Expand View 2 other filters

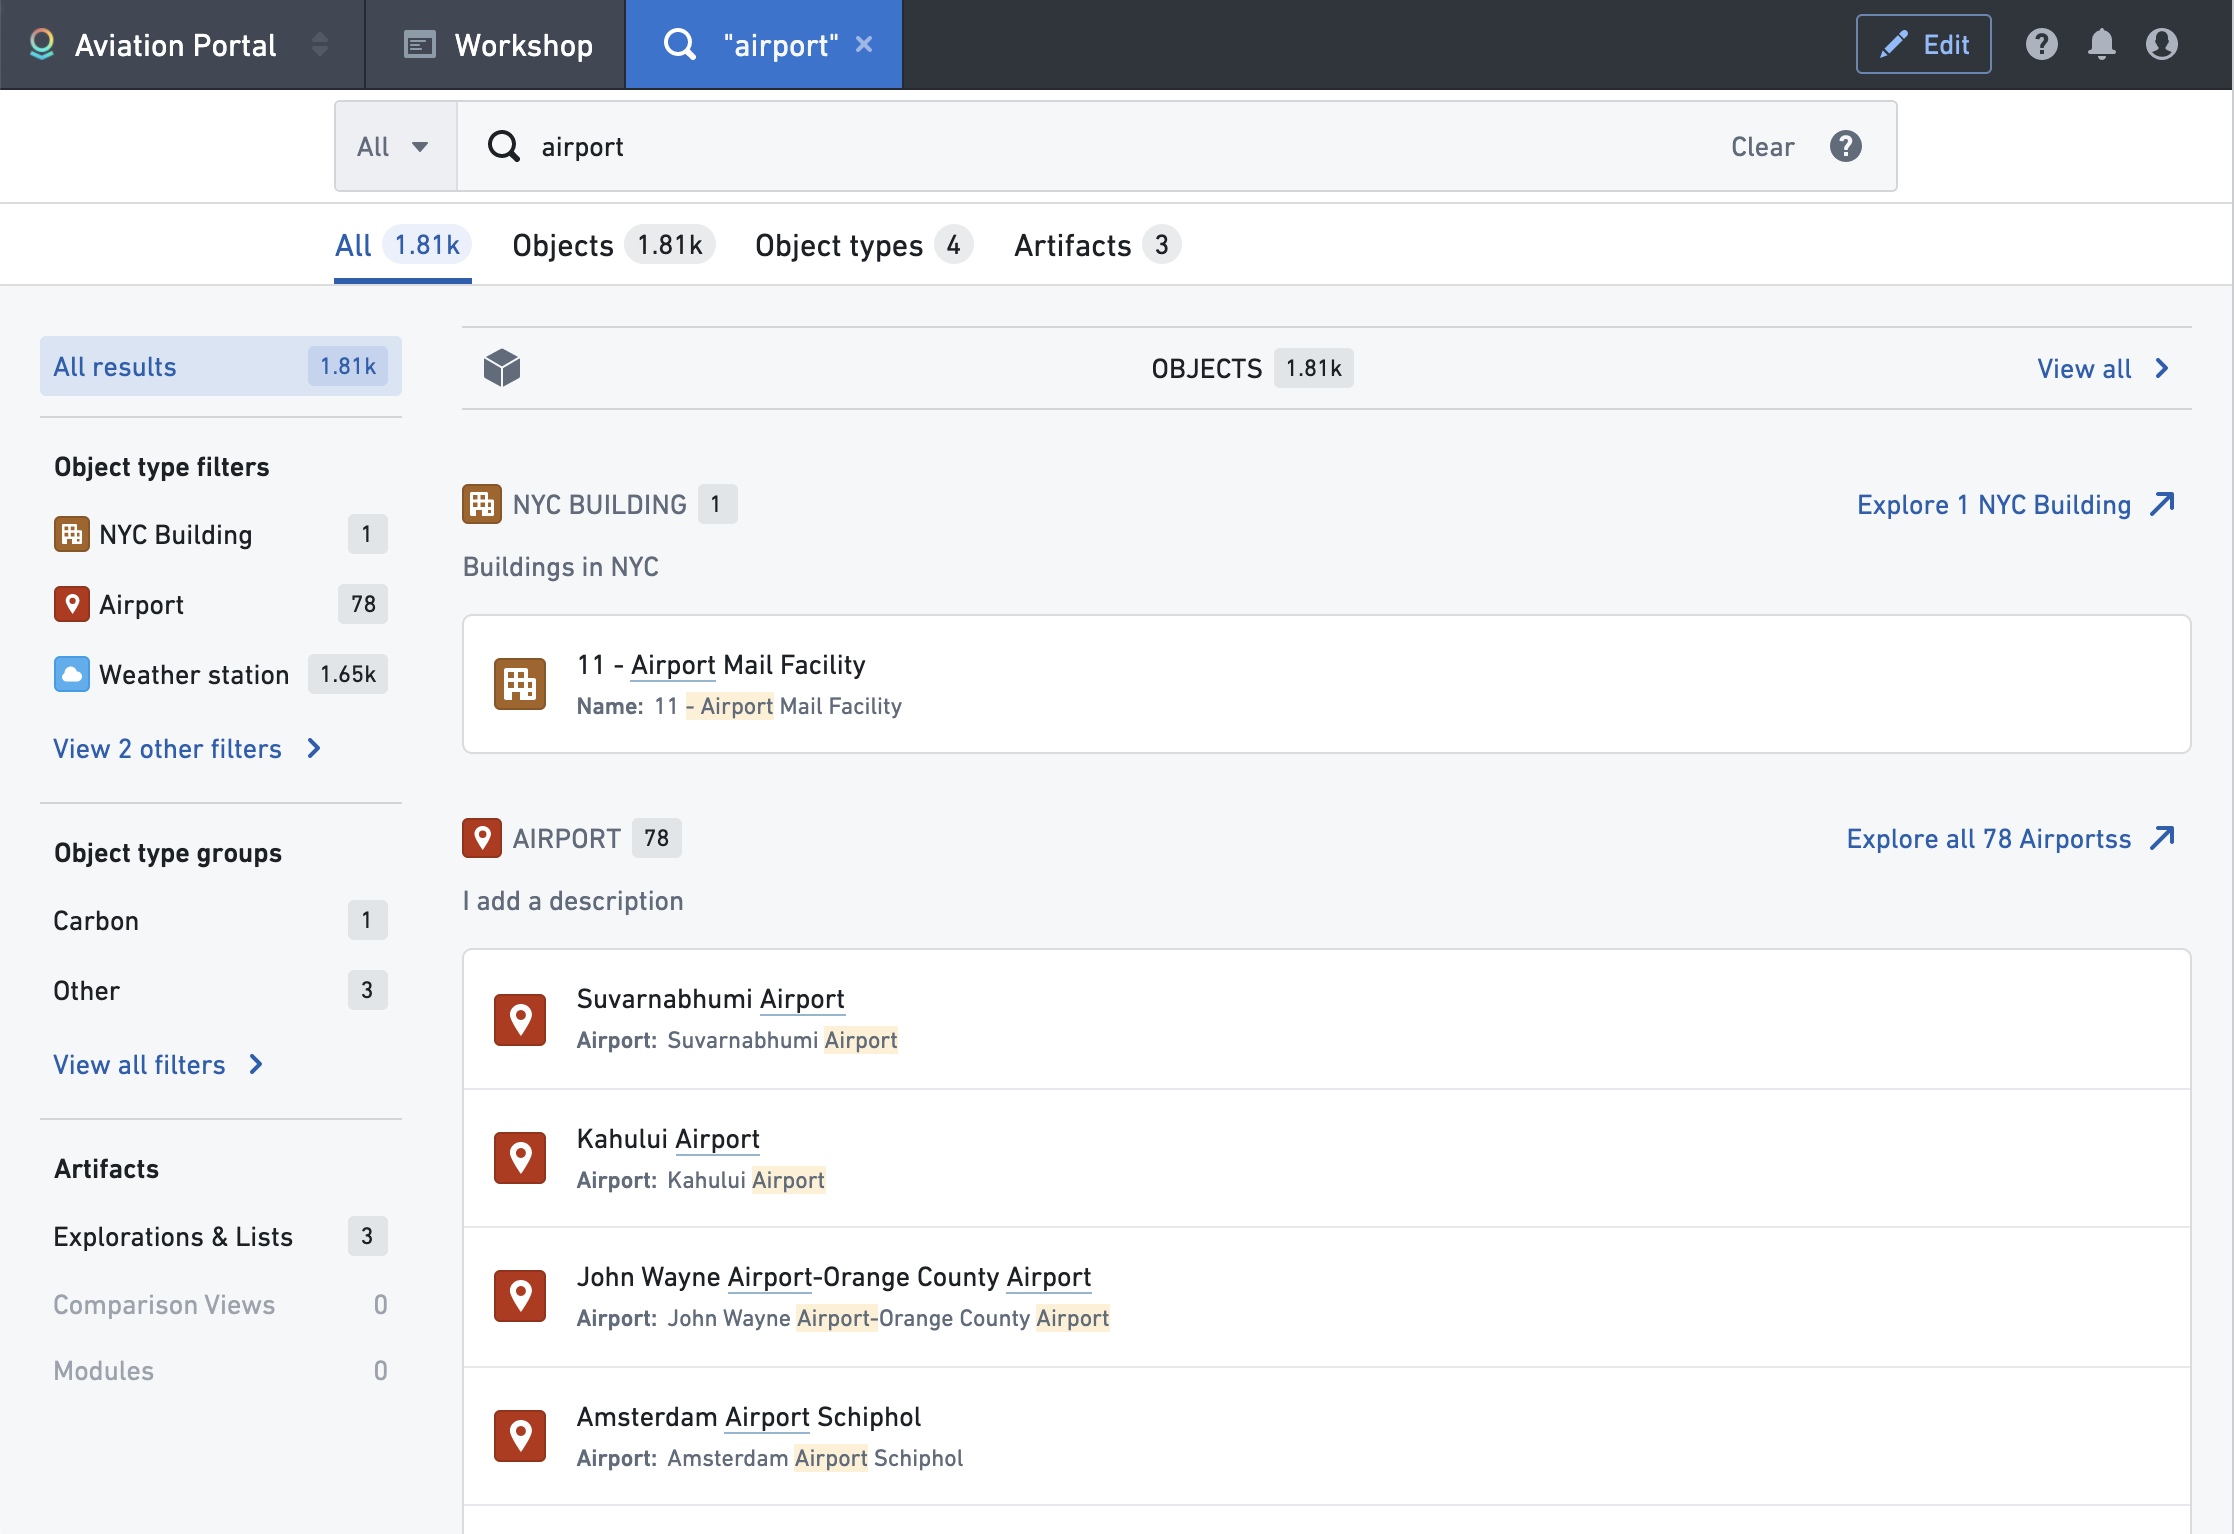[187, 748]
